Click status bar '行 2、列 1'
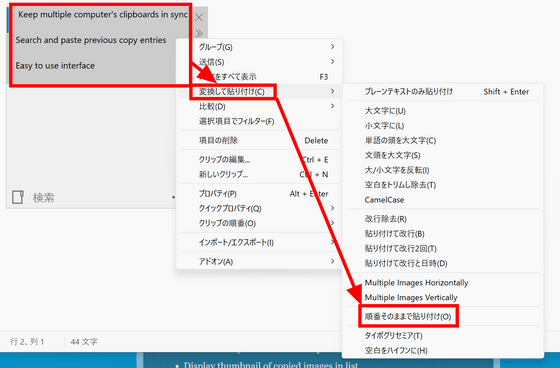The height and width of the screenshot is (368, 560). pyautogui.click(x=28, y=342)
